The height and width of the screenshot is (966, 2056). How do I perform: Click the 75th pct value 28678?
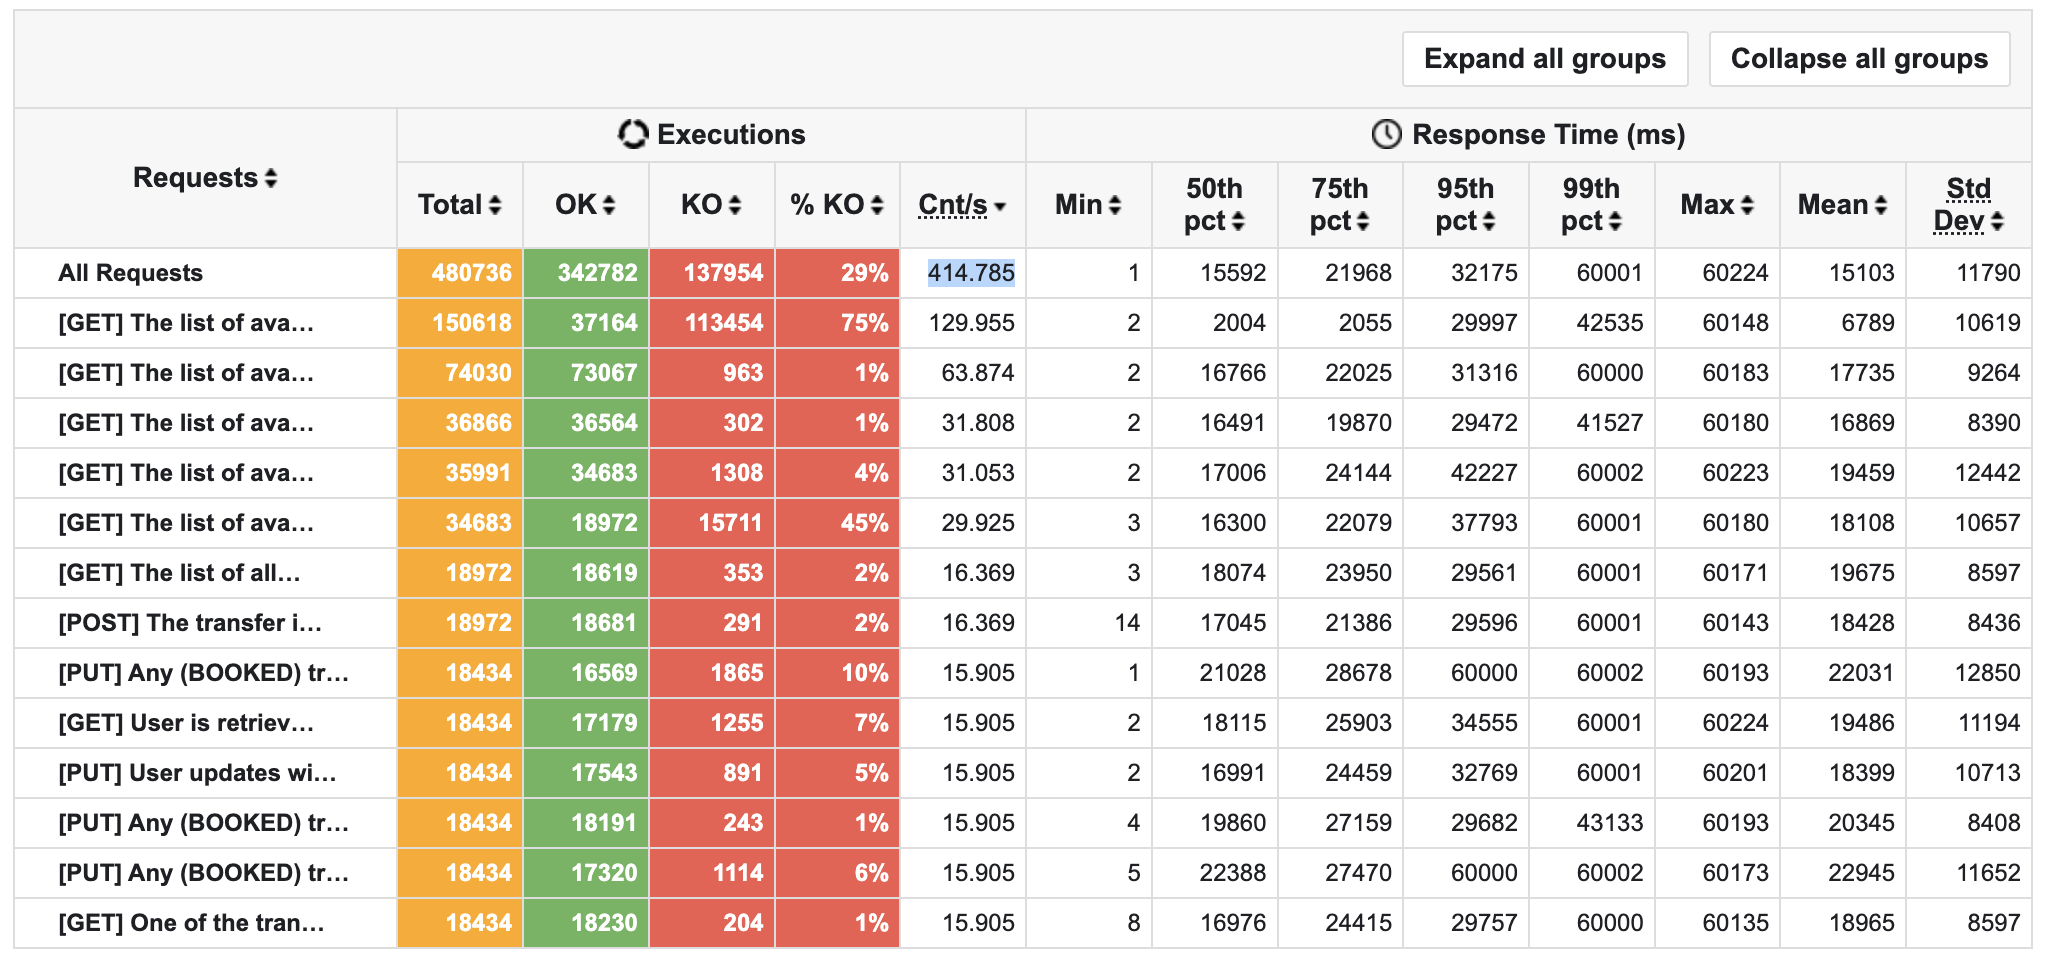1358,673
